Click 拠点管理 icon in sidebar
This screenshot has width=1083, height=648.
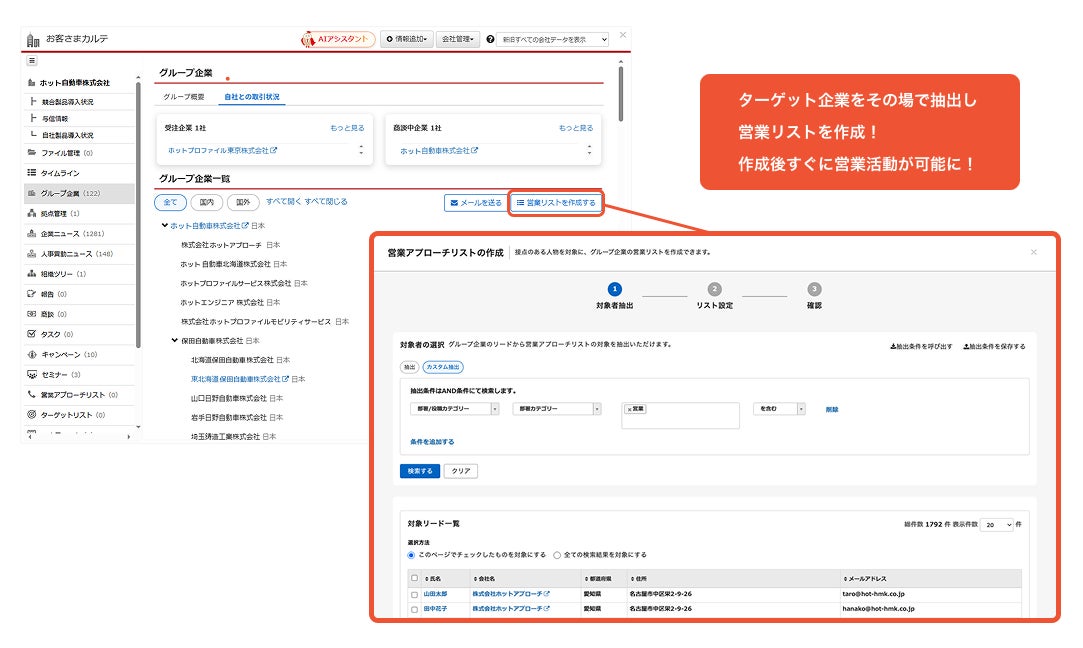pos(32,213)
